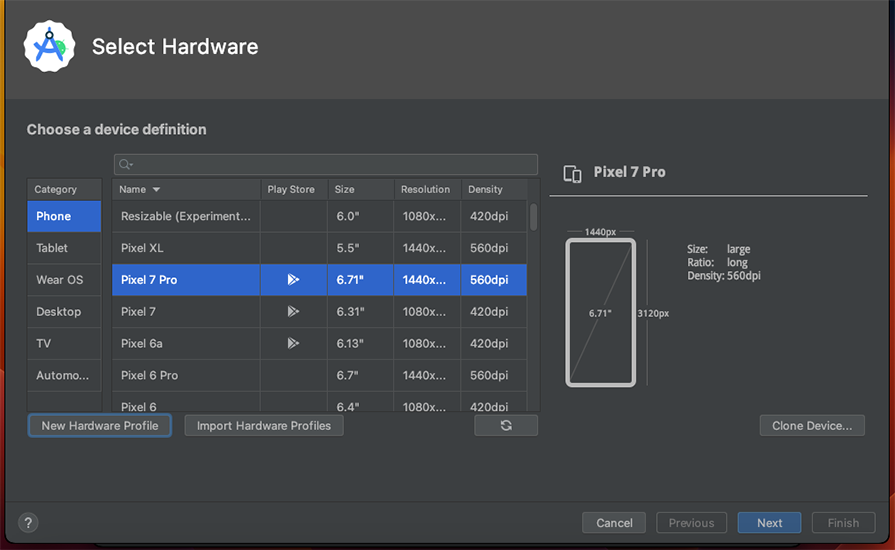Click the Cancel button
Image resolution: width=895 pixels, height=550 pixels.
click(x=614, y=523)
